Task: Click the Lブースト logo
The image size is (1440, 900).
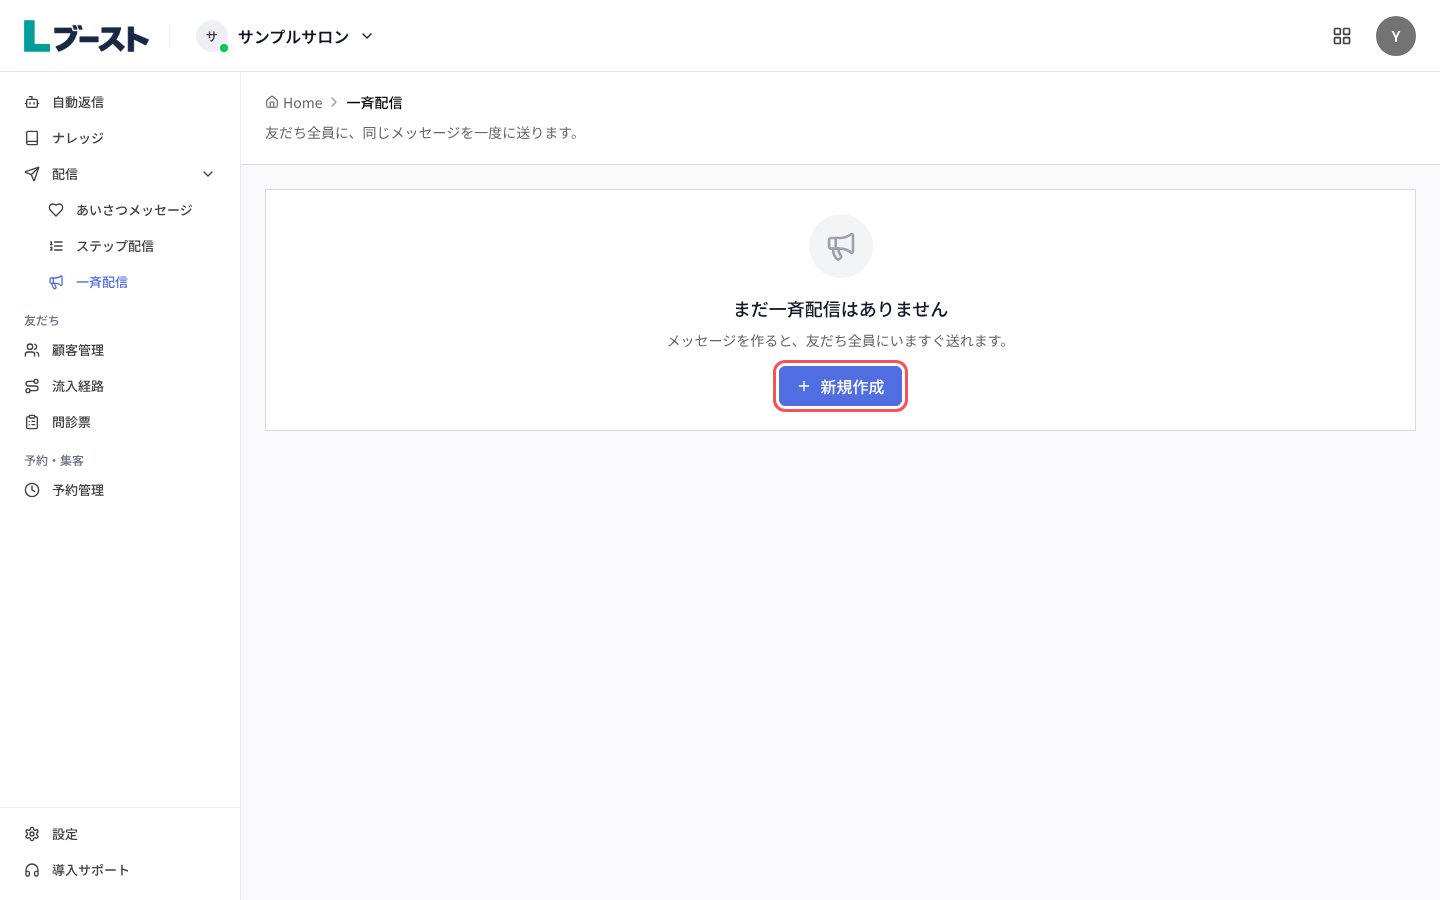Action: (x=86, y=36)
